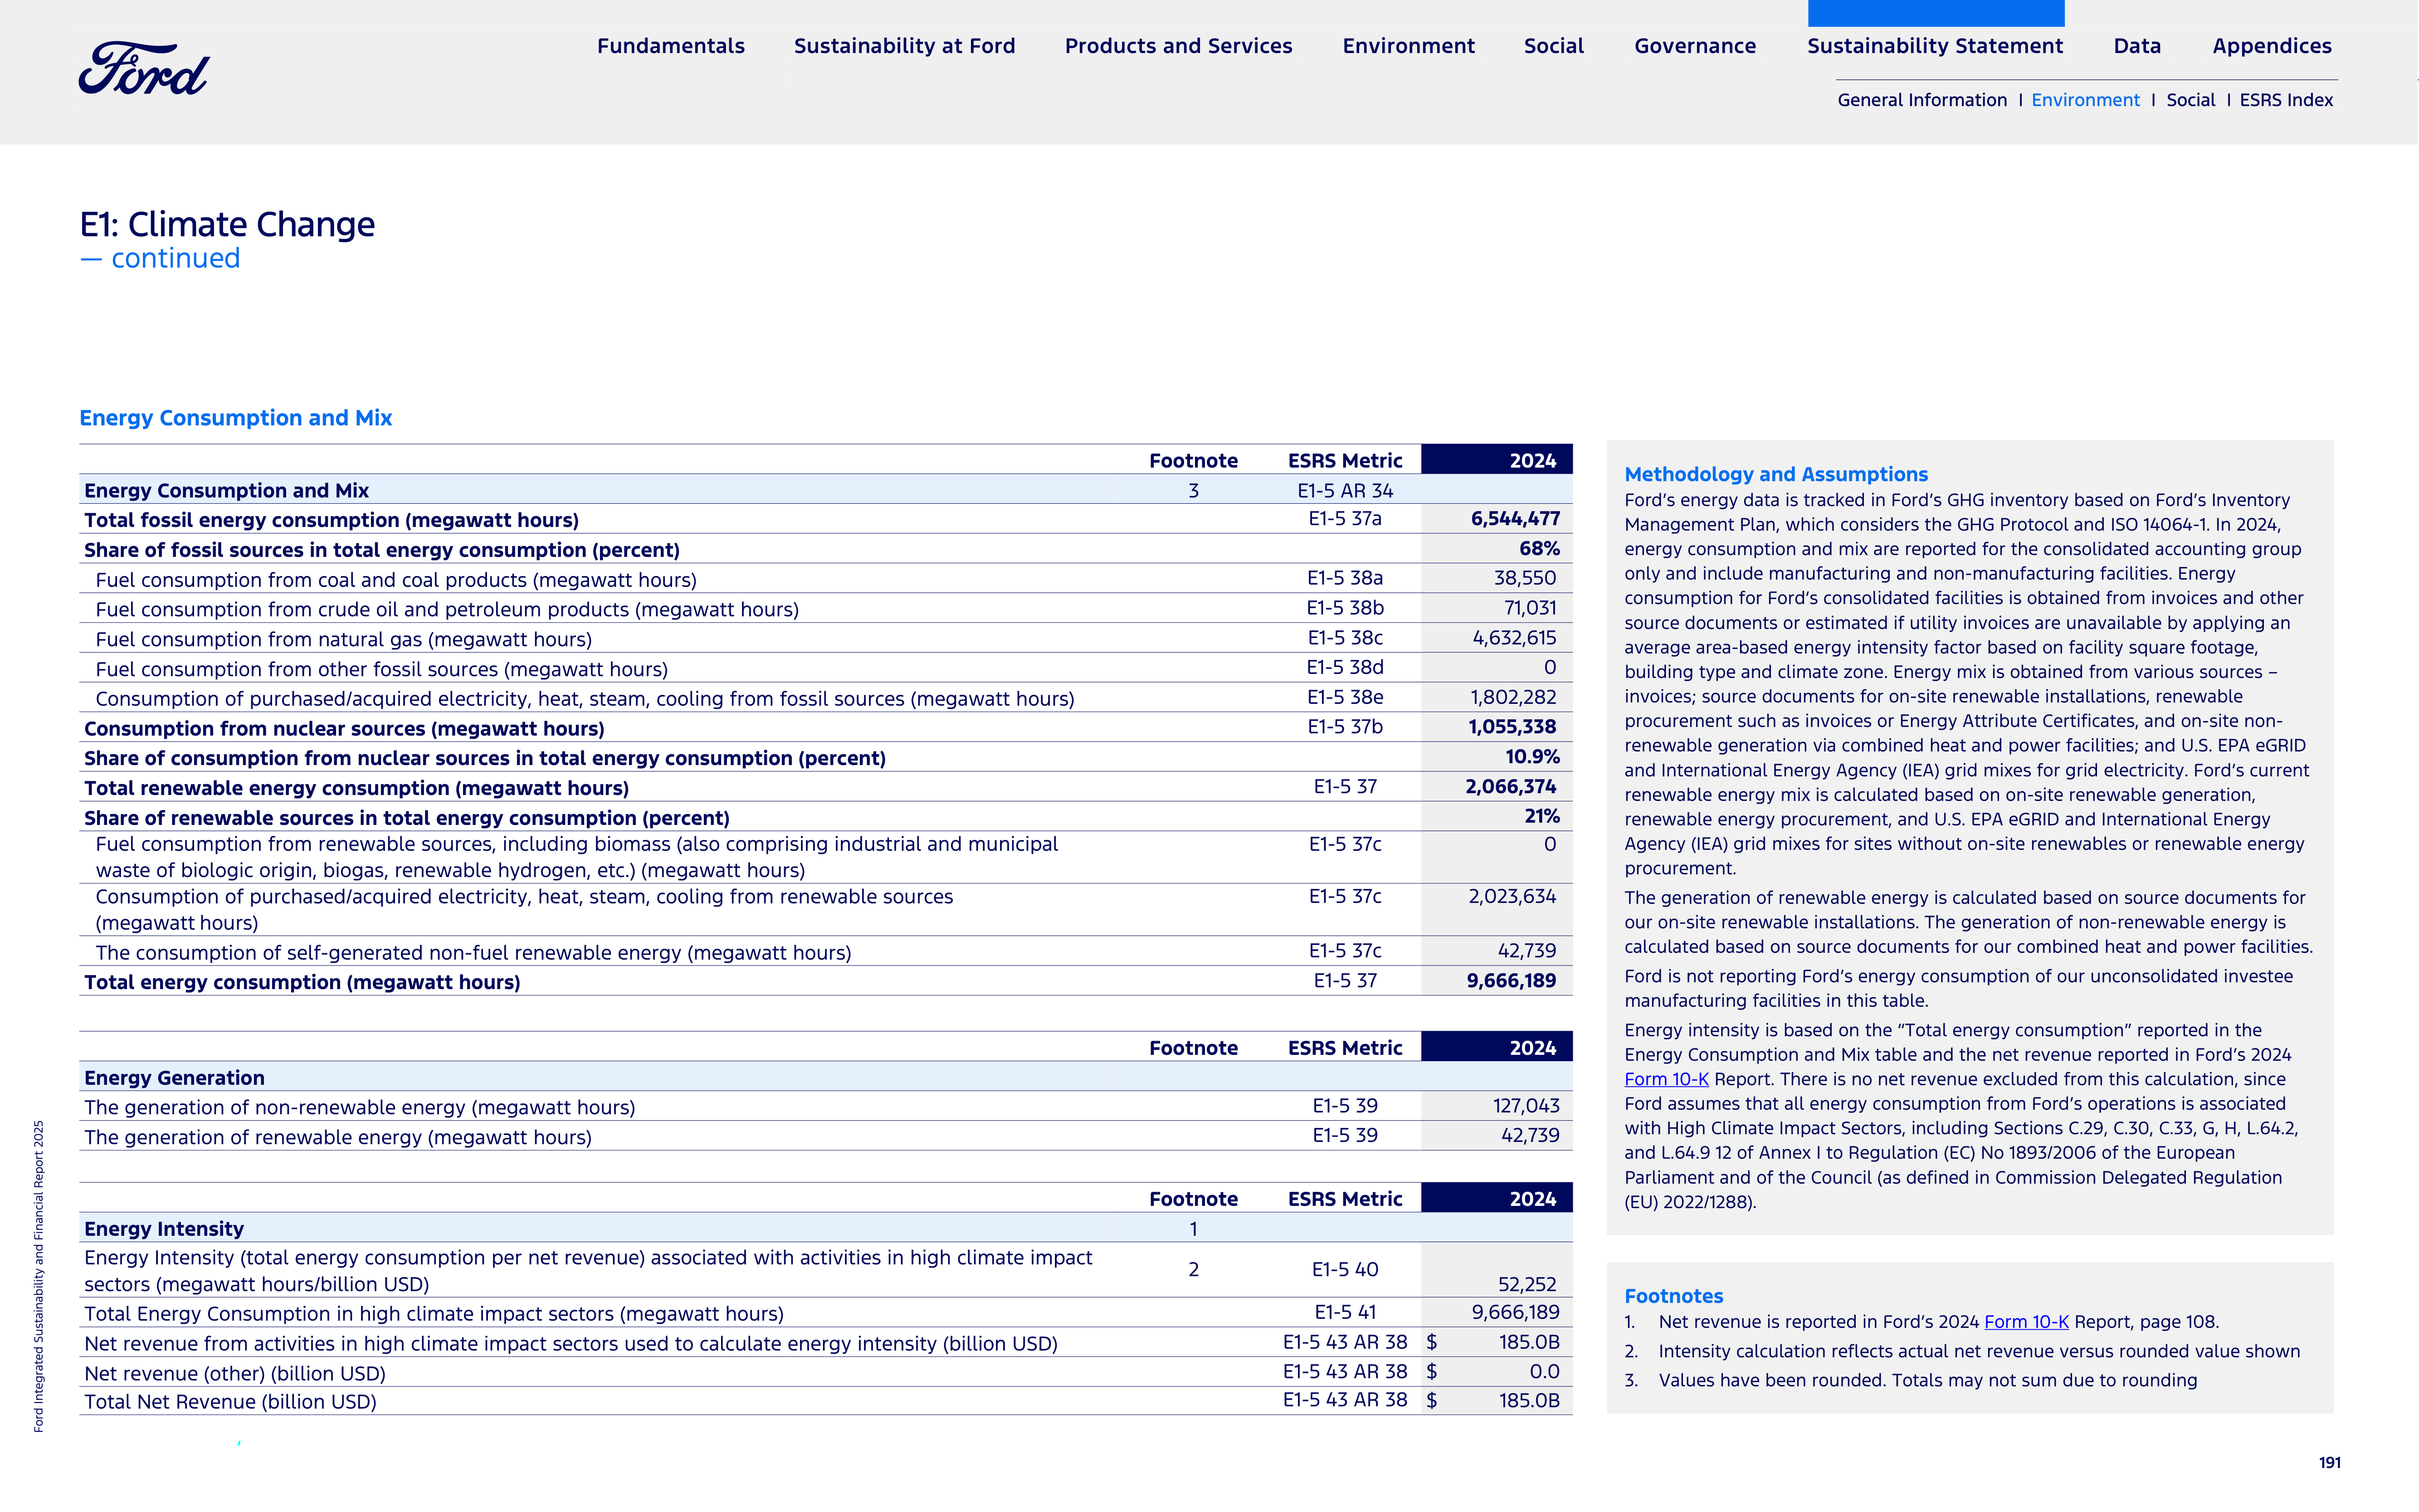This screenshot has width=2419, height=1512.
Task: Click nuclear consumption value 1,055,338
Action: click(x=1512, y=727)
